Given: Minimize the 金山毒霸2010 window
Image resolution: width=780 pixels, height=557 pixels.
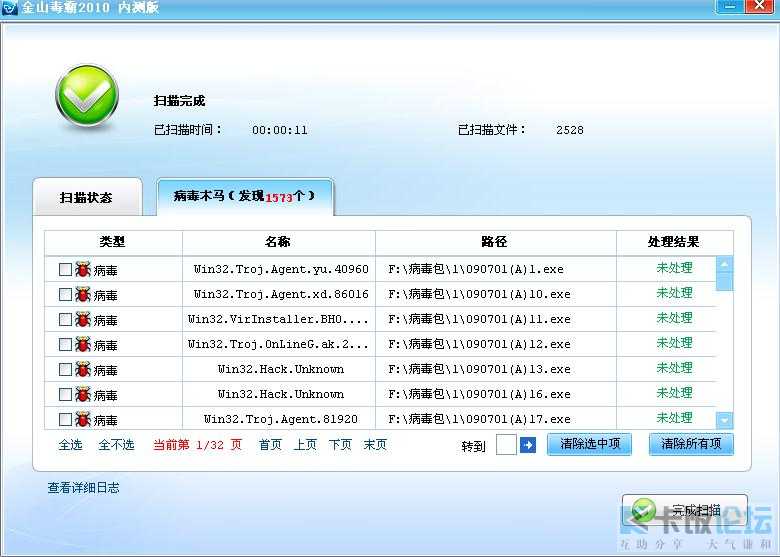Looking at the screenshot, I should point(730,6).
